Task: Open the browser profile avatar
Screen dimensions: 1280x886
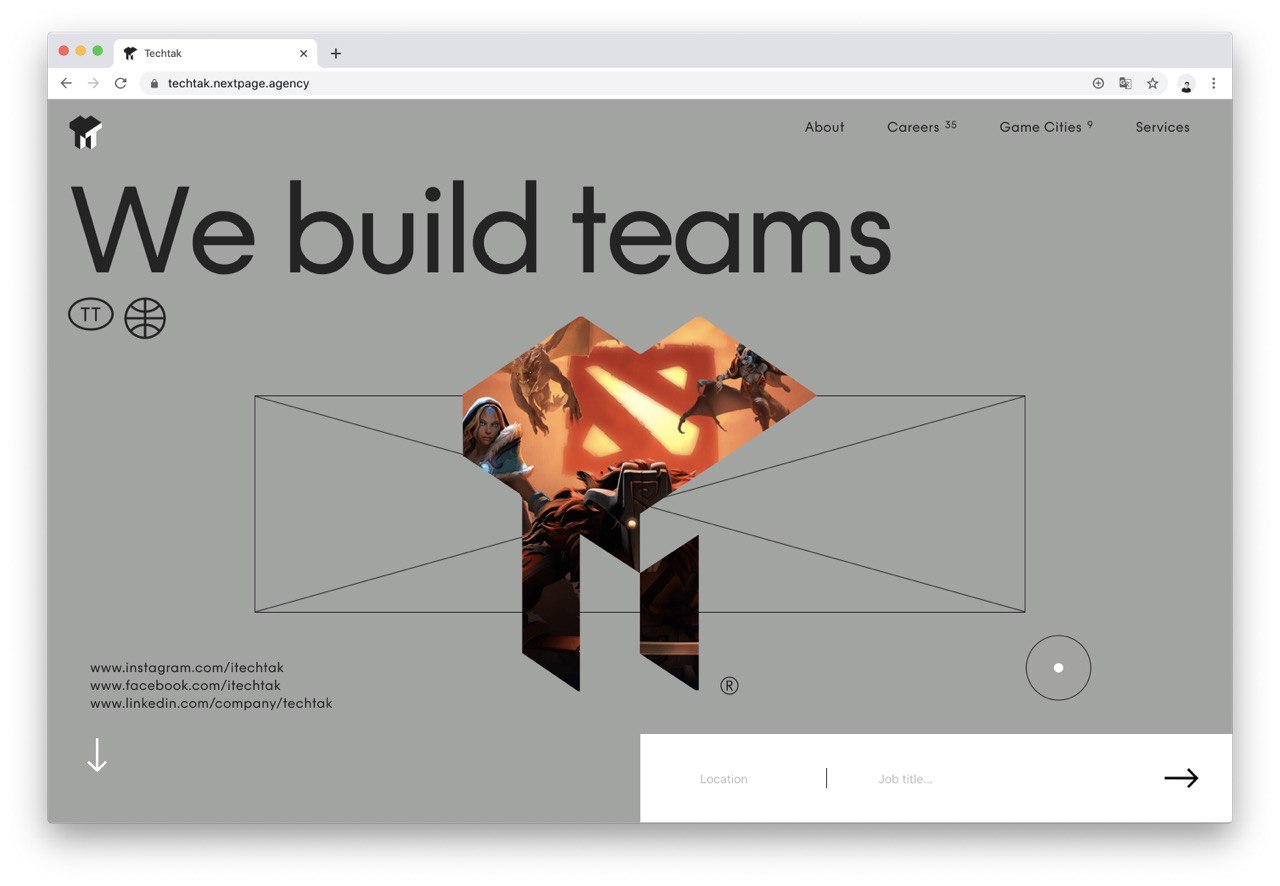Action: pos(1186,84)
